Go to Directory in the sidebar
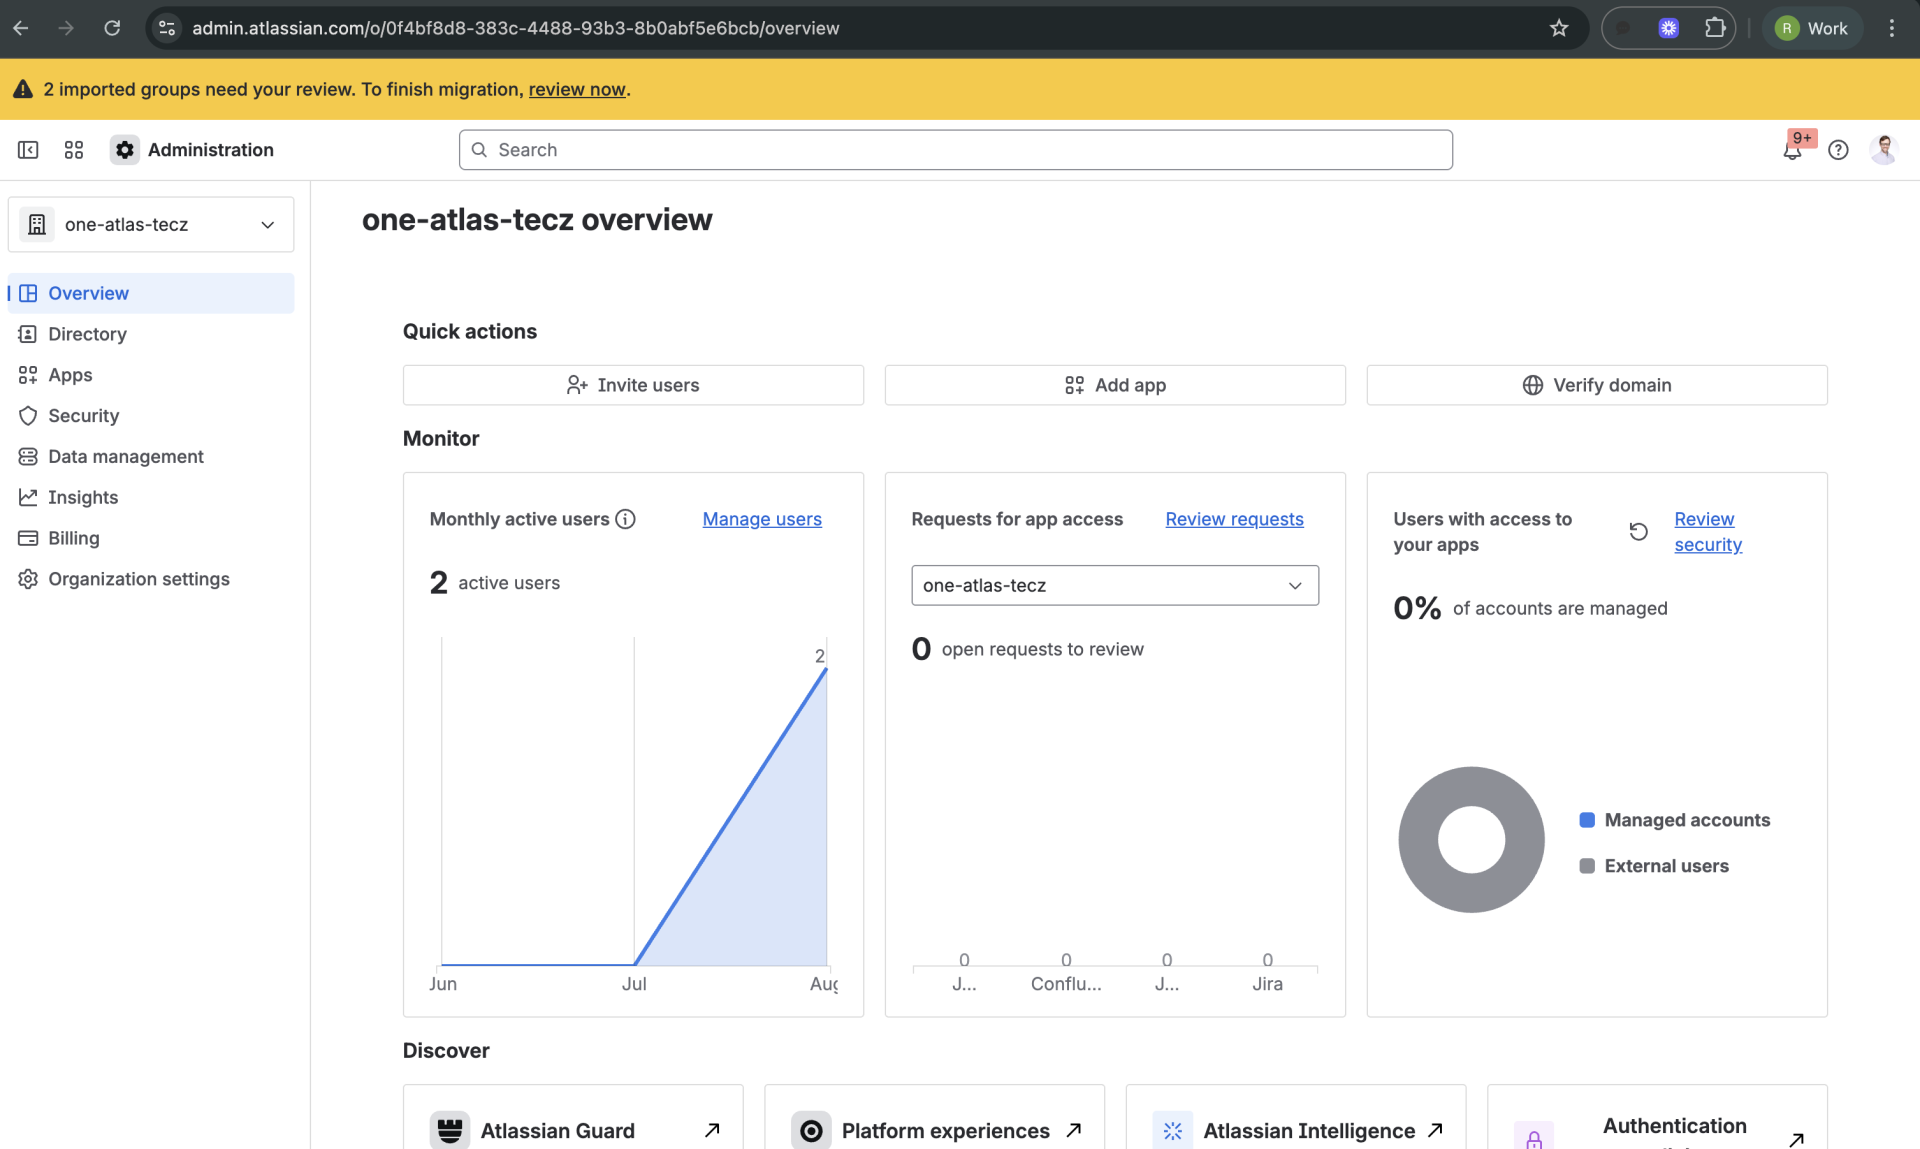This screenshot has width=1920, height=1149. pos(87,334)
